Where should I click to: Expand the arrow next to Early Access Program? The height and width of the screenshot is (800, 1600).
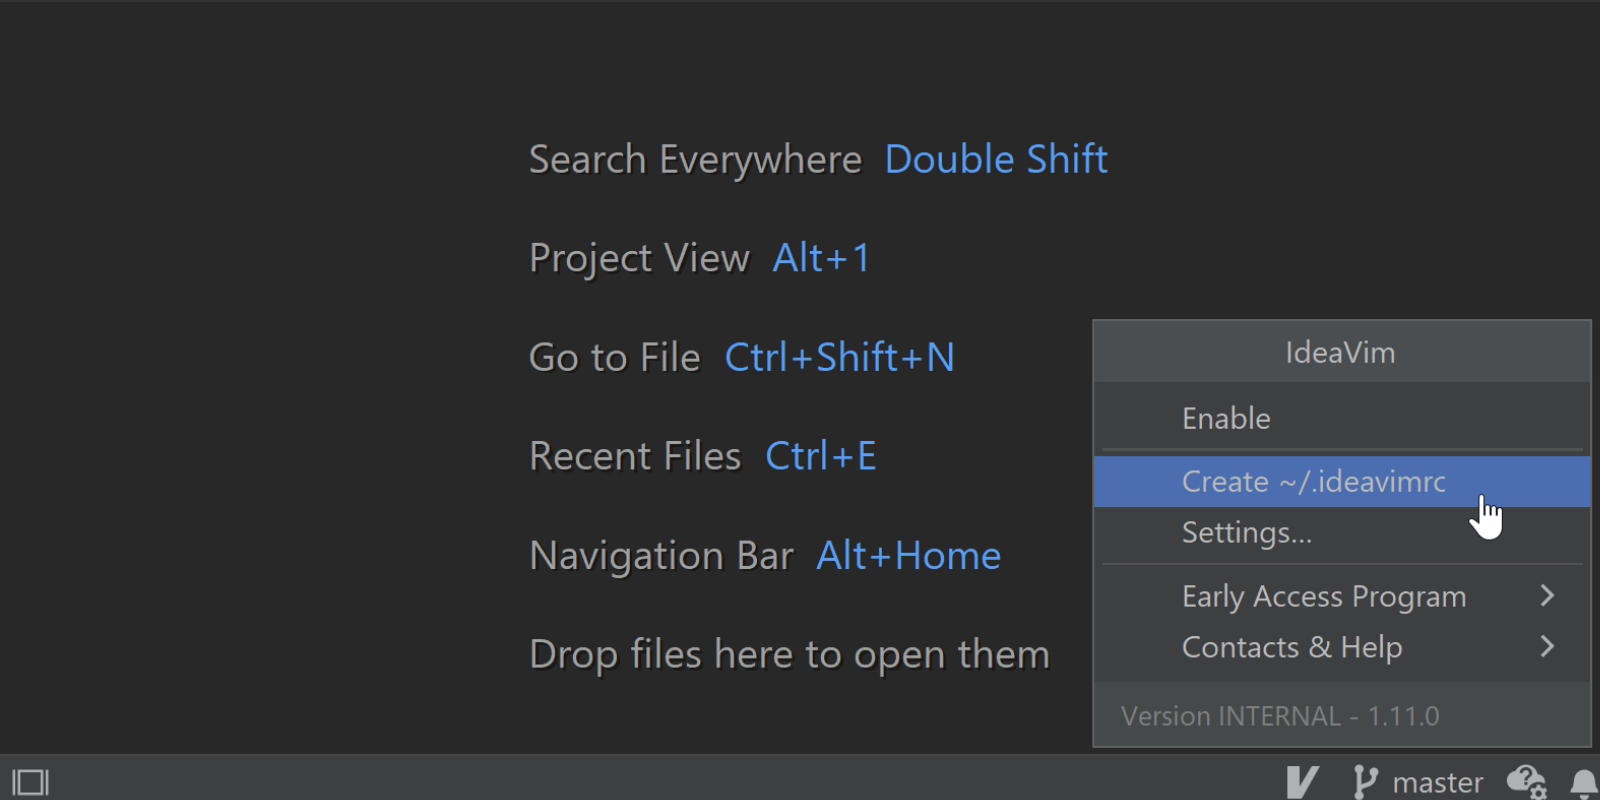[1547, 596]
